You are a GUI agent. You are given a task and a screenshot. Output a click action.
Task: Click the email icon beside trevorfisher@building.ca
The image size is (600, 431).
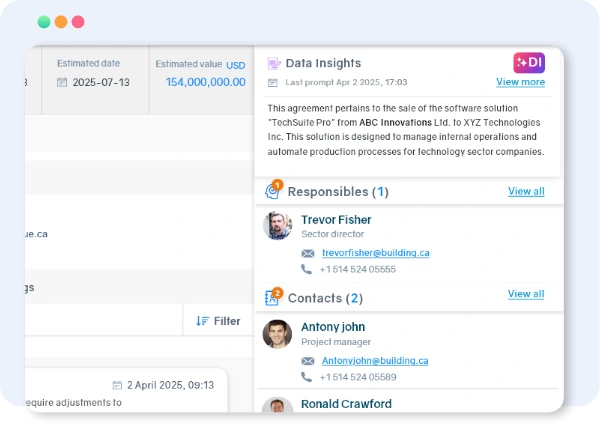[307, 253]
